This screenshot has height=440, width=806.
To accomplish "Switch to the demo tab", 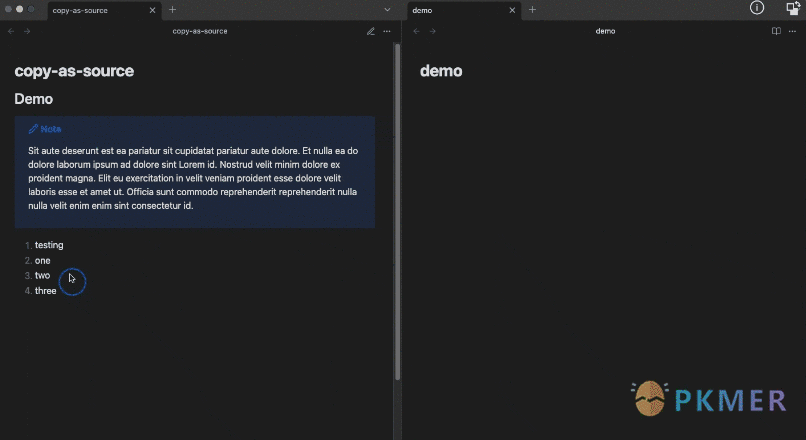I will pyautogui.click(x=464, y=10).
